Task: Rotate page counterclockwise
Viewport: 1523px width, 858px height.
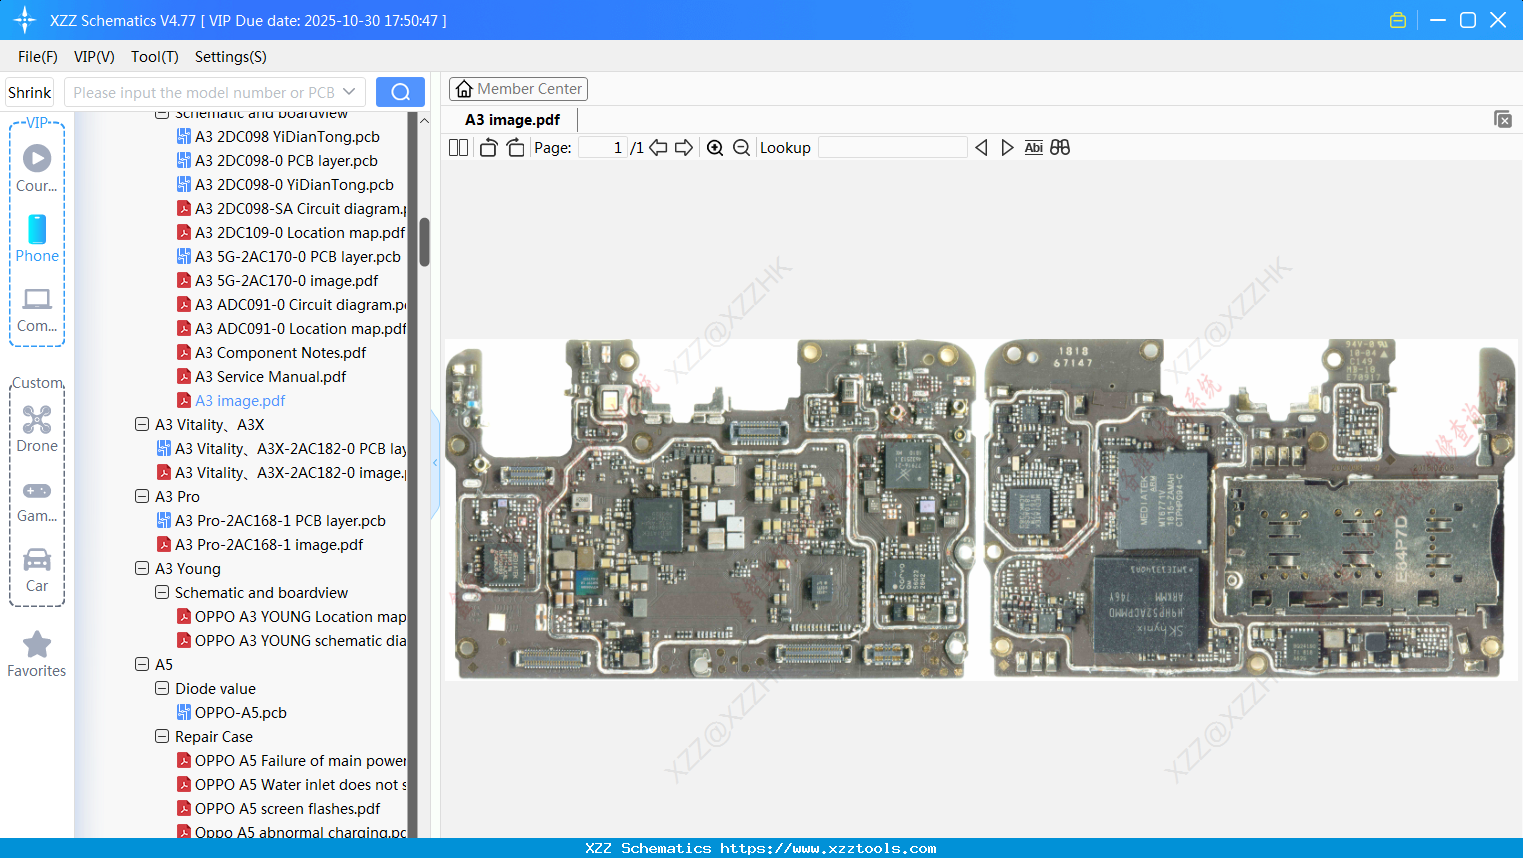Action: (x=488, y=147)
